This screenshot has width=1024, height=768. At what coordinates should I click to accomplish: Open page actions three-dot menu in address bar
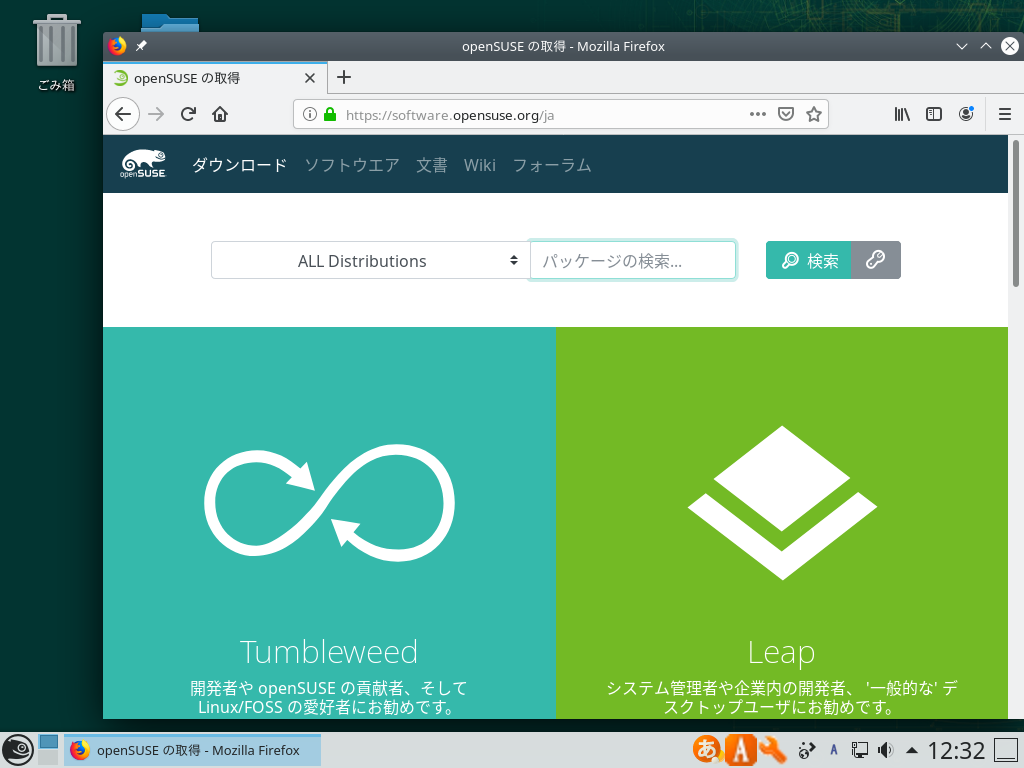click(758, 114)
